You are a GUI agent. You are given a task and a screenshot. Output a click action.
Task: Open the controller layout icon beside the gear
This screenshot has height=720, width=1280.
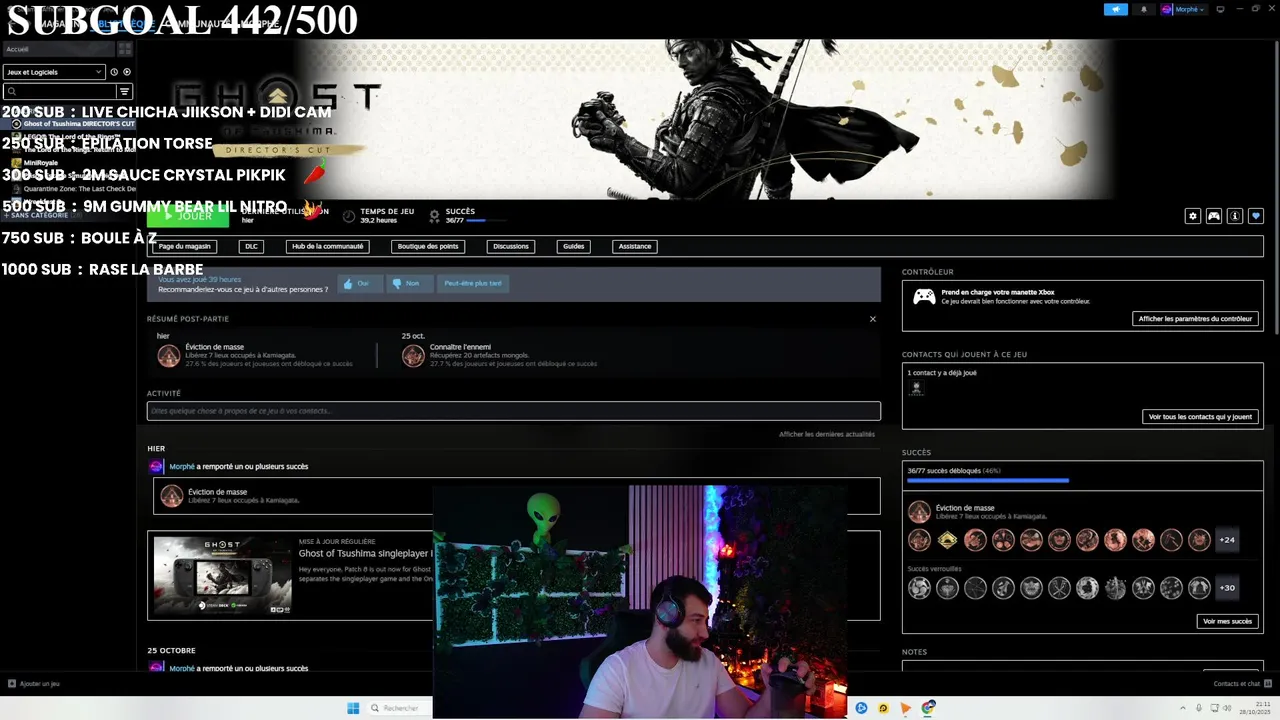click(x=1214, y=216)
